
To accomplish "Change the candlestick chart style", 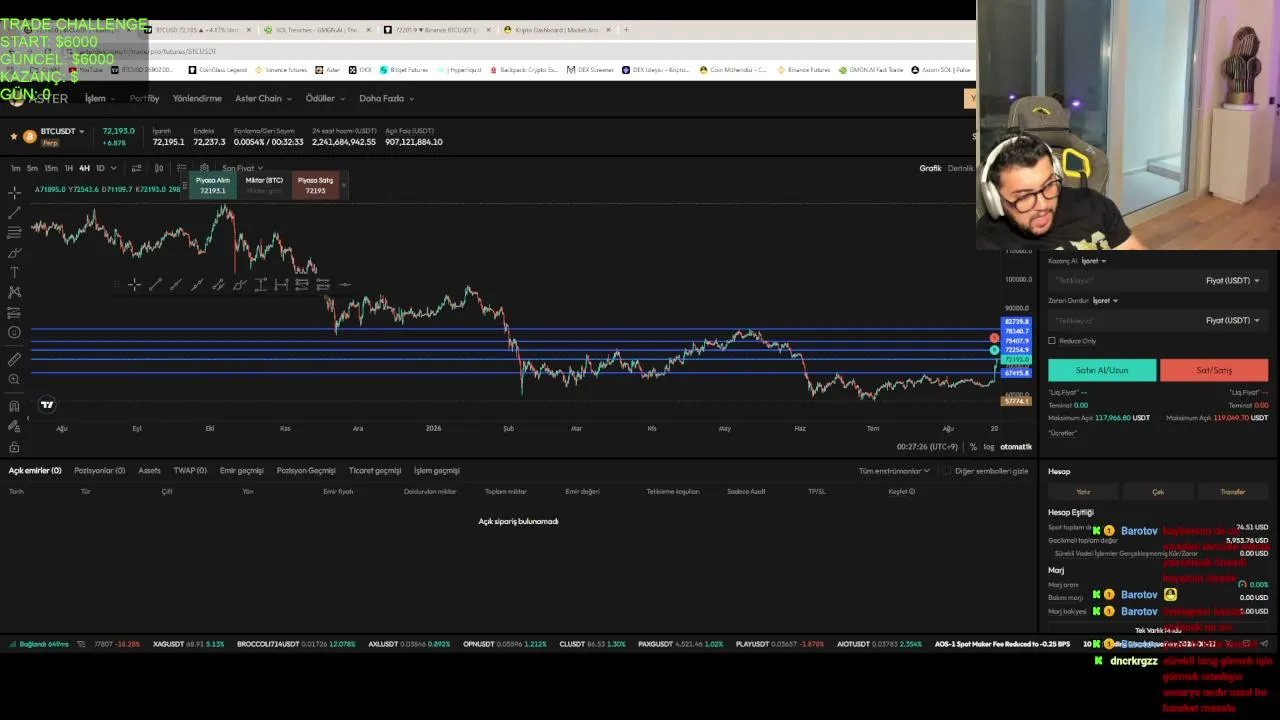I will coord(158,168).
